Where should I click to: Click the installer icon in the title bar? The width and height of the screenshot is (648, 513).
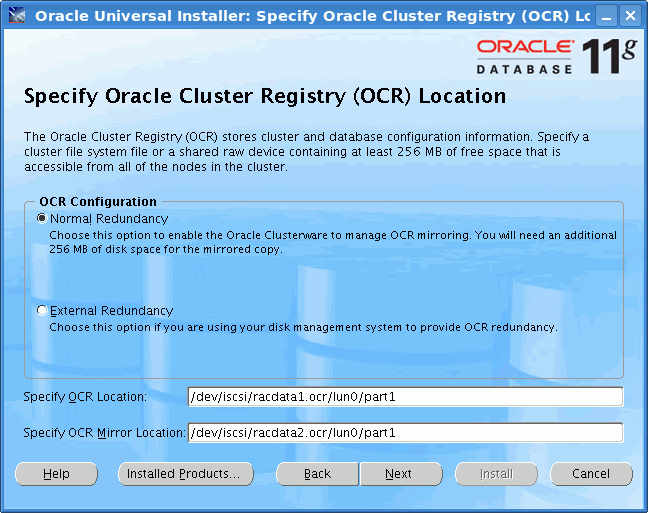tap(17, 16)
